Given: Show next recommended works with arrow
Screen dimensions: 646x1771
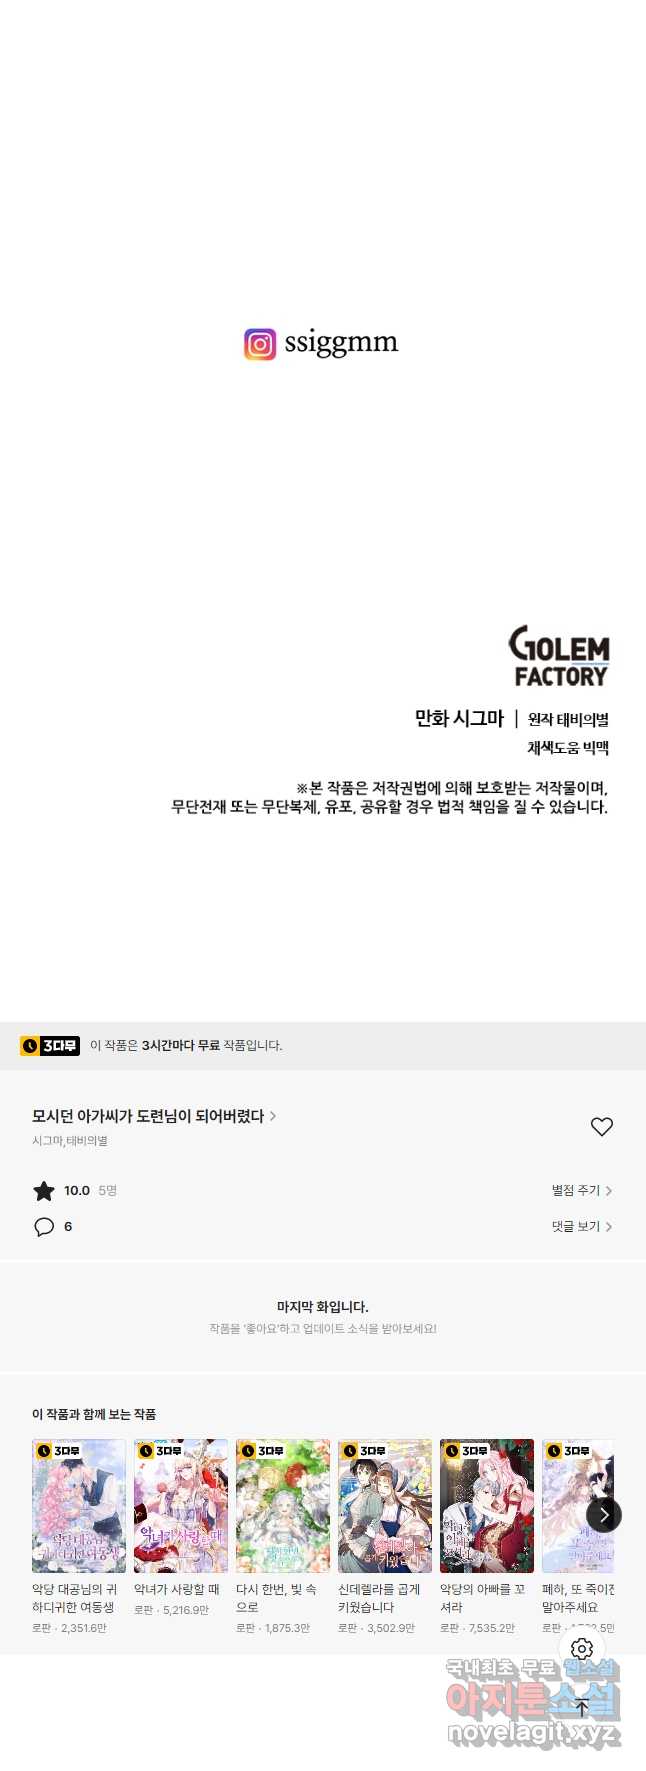Looking at the screenshot, I should tap(604, 1514).
